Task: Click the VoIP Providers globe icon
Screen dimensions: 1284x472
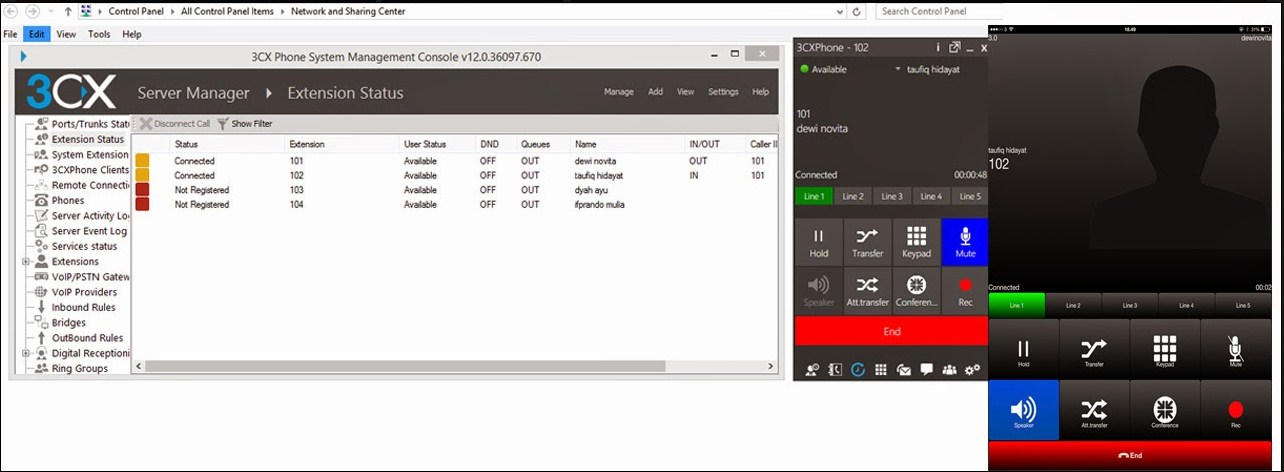Action: tap(41, 292)
